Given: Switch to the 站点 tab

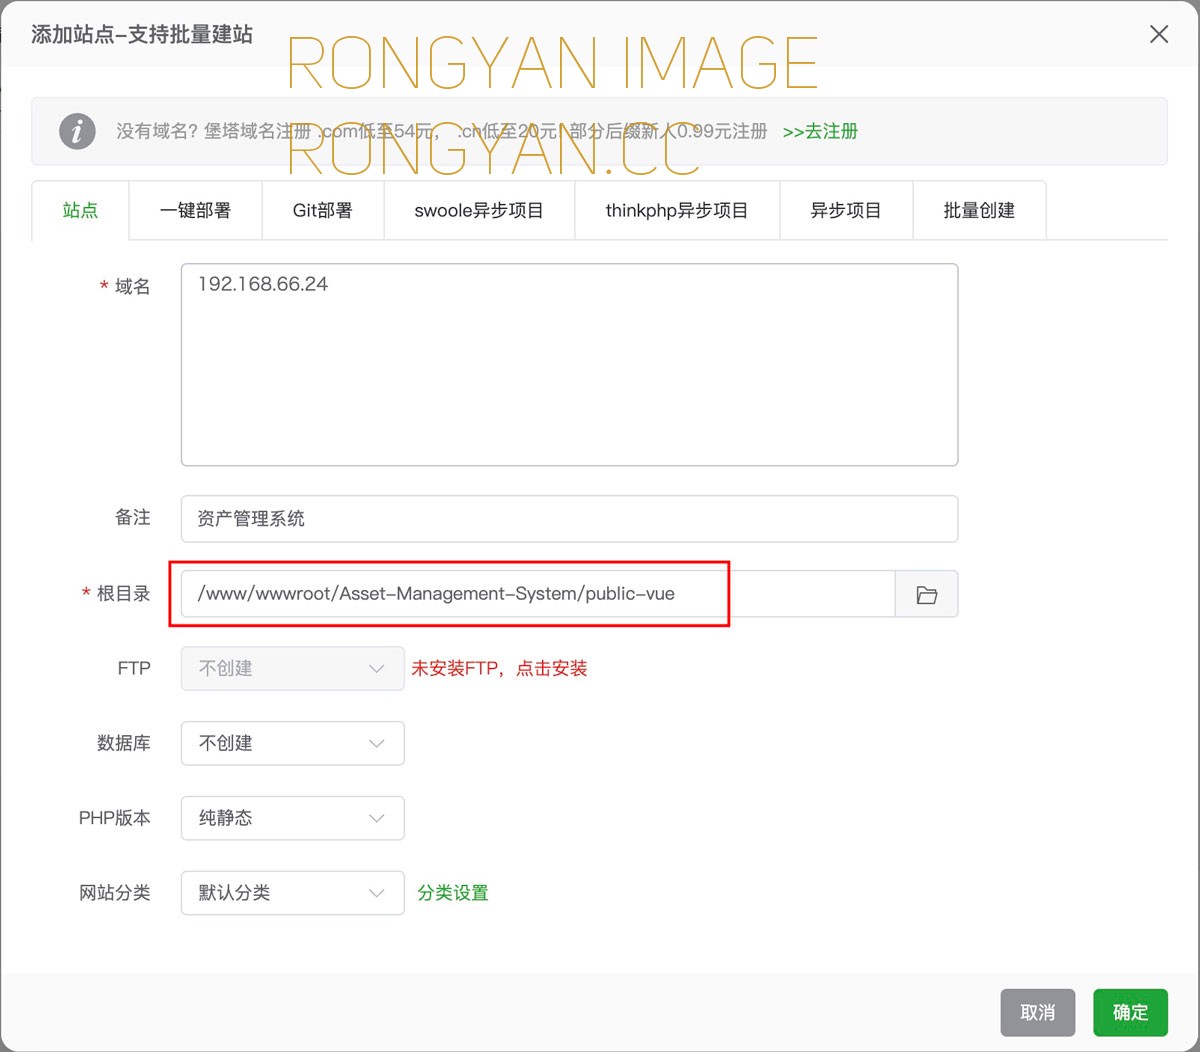Looking at the screenshot, I should pos(80,210).
